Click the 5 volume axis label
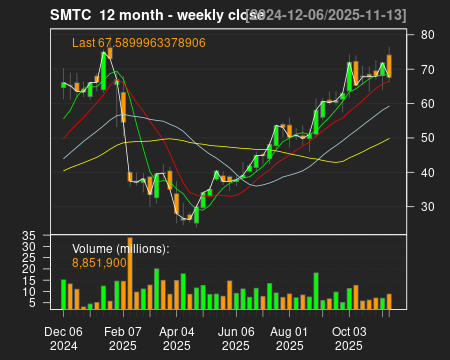This screenshot has width=450, height=360. click(x=32, y=303)
